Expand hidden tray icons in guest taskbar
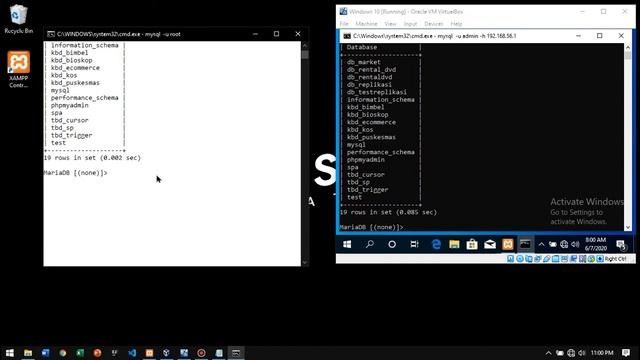The height and width of the screenshot is (360, 640). coord(541,244)
